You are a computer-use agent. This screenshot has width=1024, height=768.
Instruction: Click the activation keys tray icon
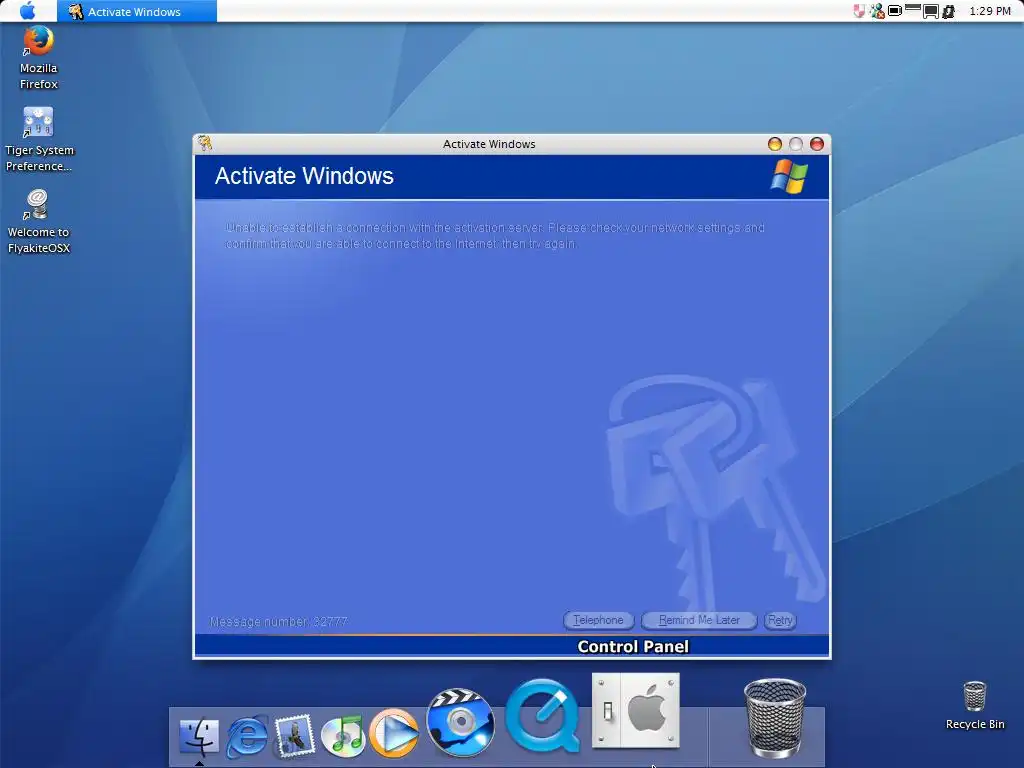948,11
